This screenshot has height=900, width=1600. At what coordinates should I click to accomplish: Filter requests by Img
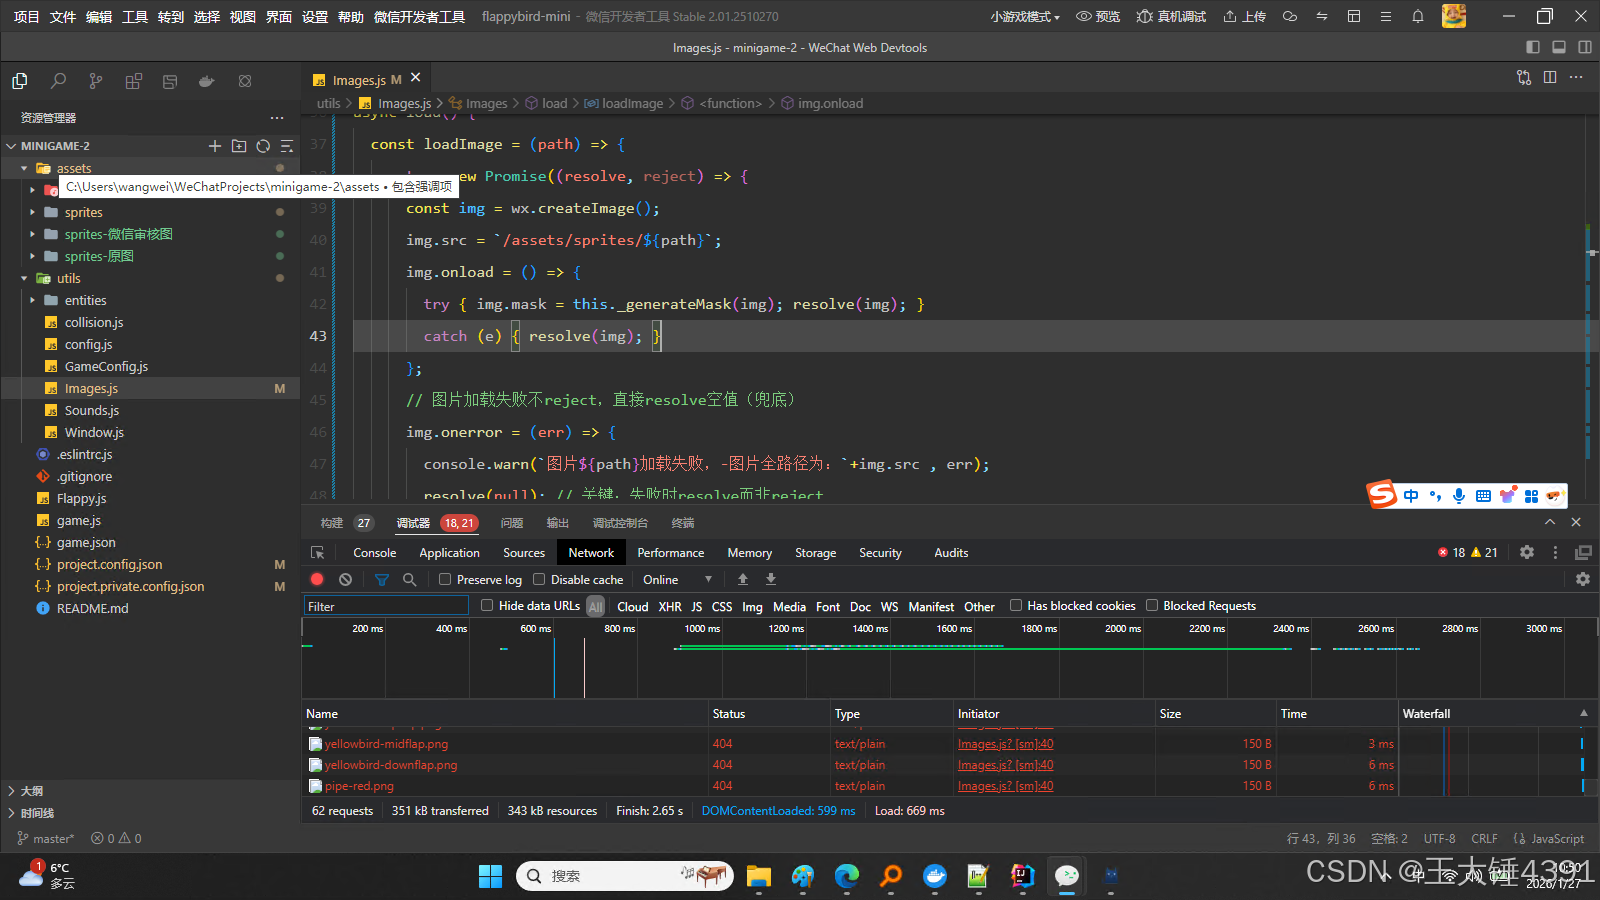pos(752,606)
